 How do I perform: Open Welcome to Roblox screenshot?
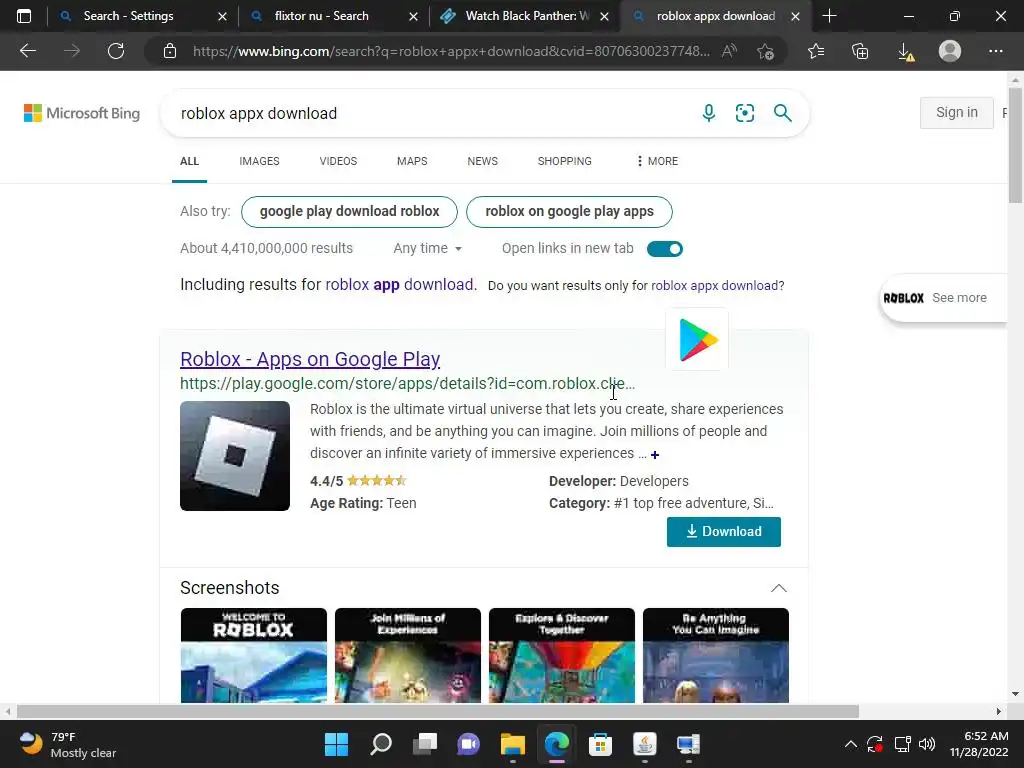(x=254, y=655)
